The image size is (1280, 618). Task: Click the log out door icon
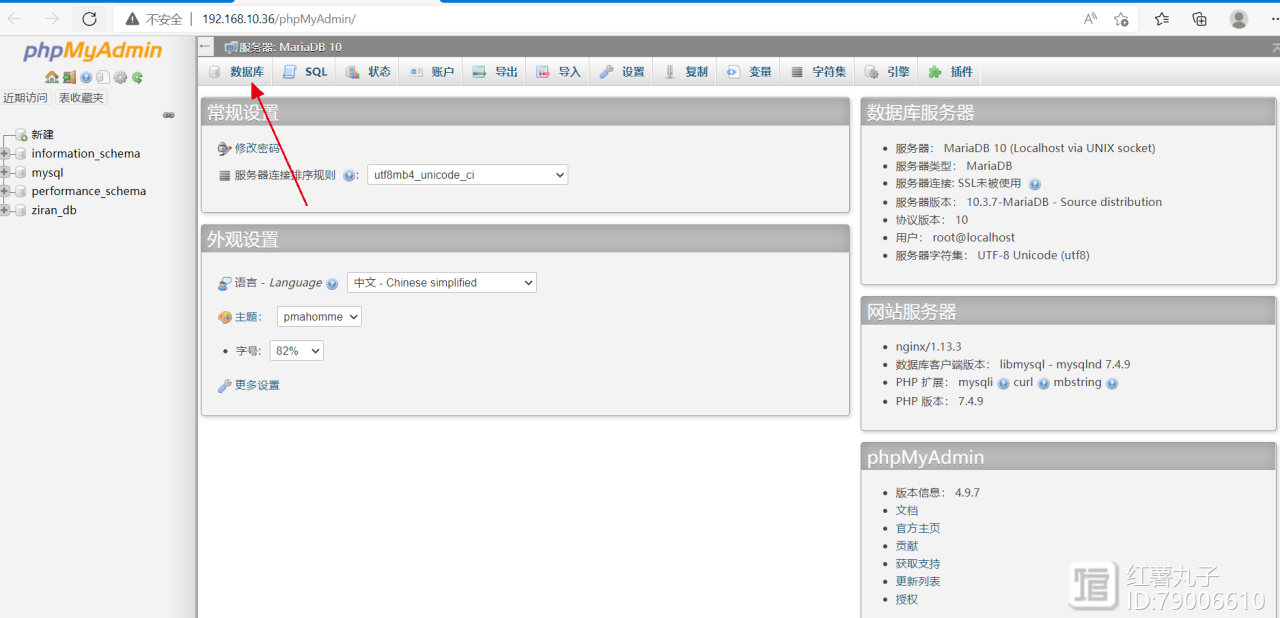[x=69, y=77]
